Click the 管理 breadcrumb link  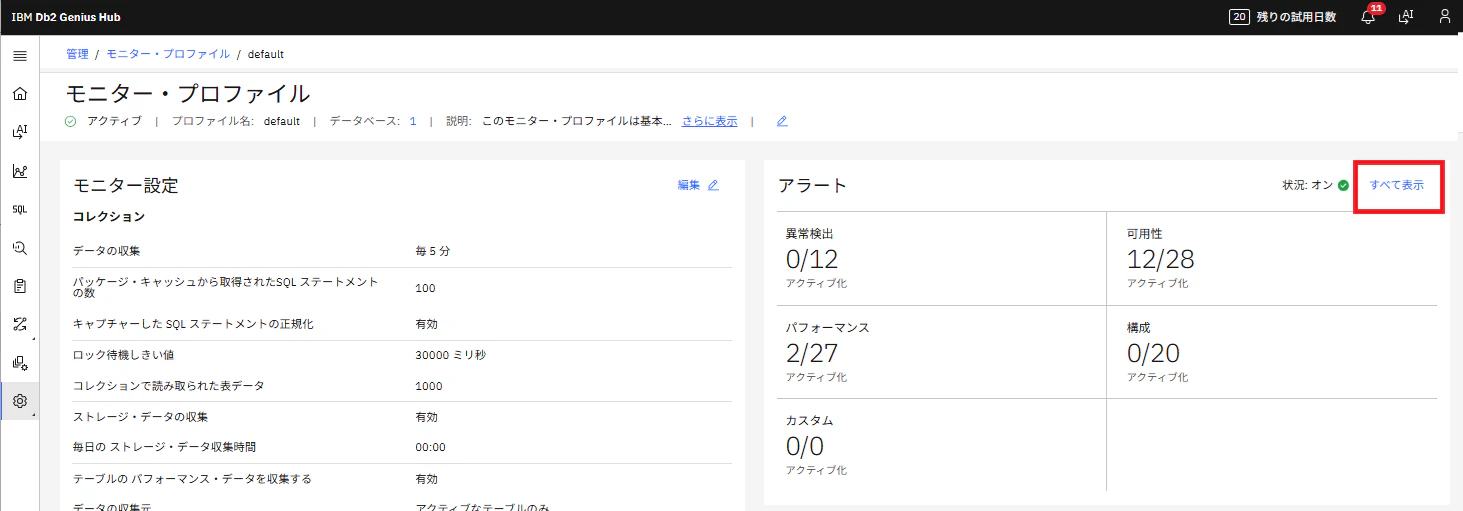pos(77,54)
